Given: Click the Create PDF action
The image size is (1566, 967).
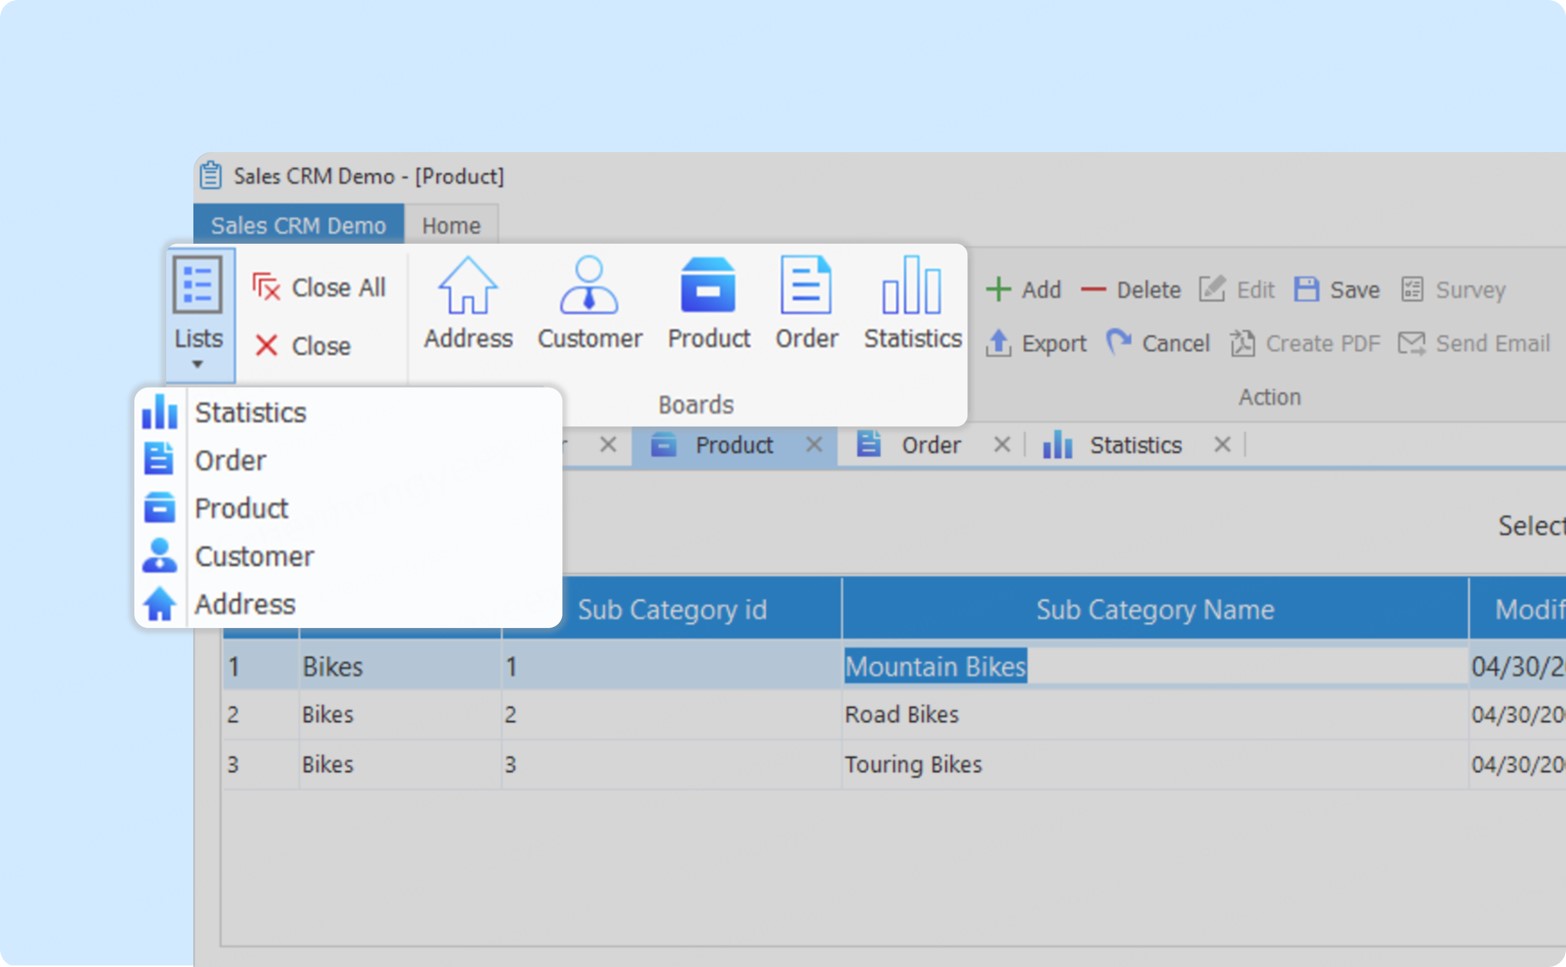Looking at the screenshot, I should pos(1305,344).
